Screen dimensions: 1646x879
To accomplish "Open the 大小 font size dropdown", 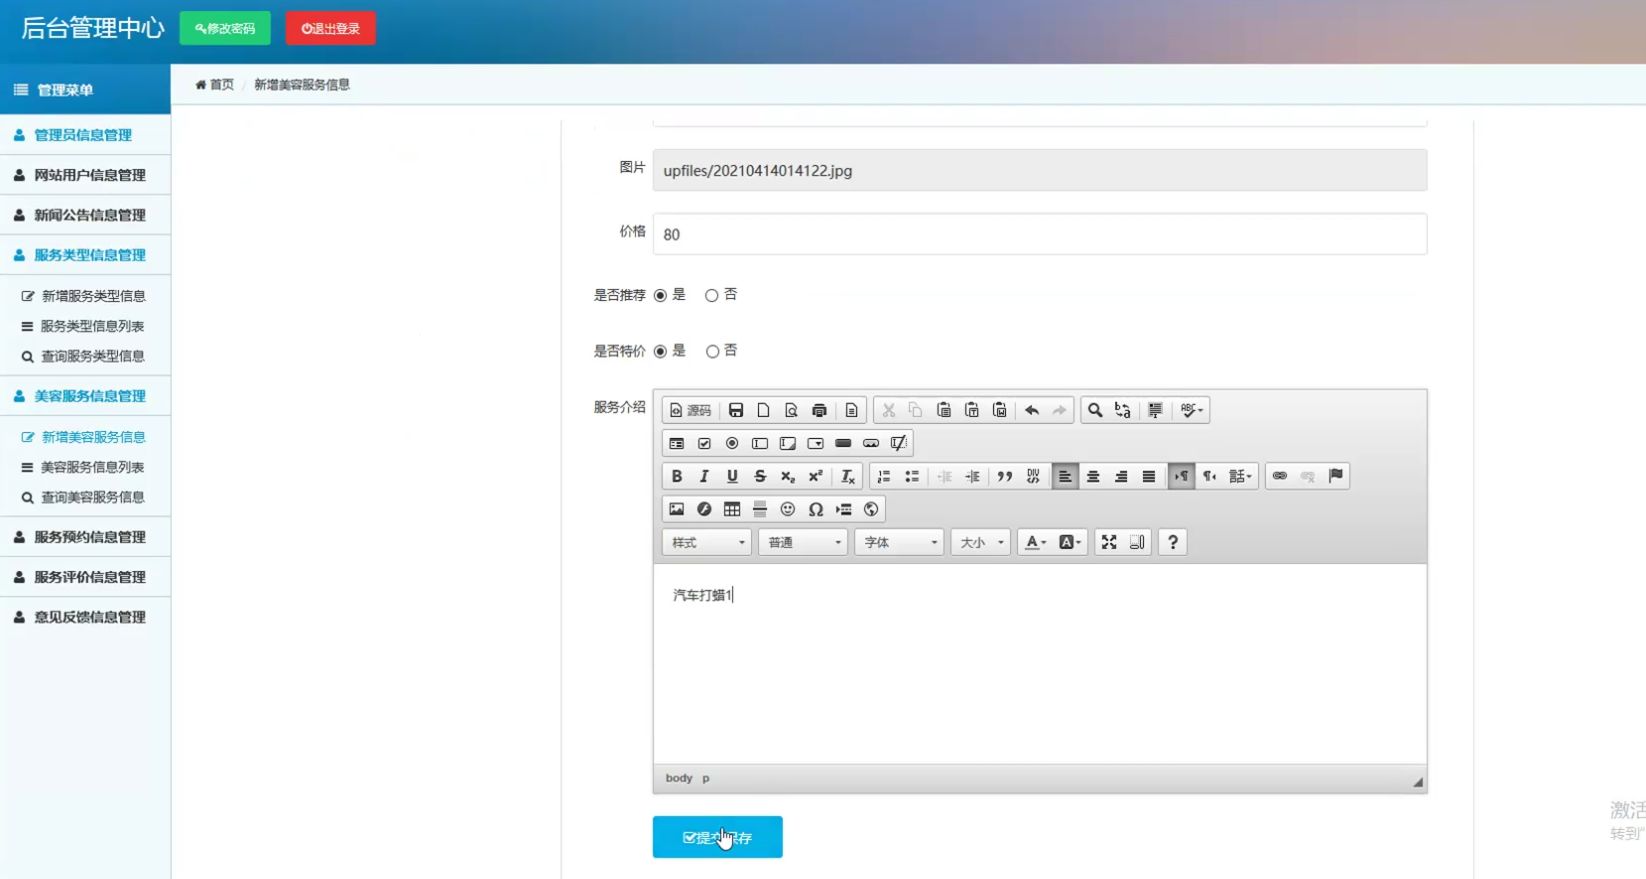I will tap(981, 542).
